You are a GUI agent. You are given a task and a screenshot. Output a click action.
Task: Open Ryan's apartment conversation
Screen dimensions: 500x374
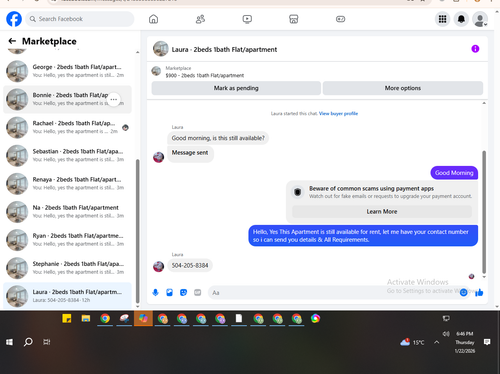(67, 240)
